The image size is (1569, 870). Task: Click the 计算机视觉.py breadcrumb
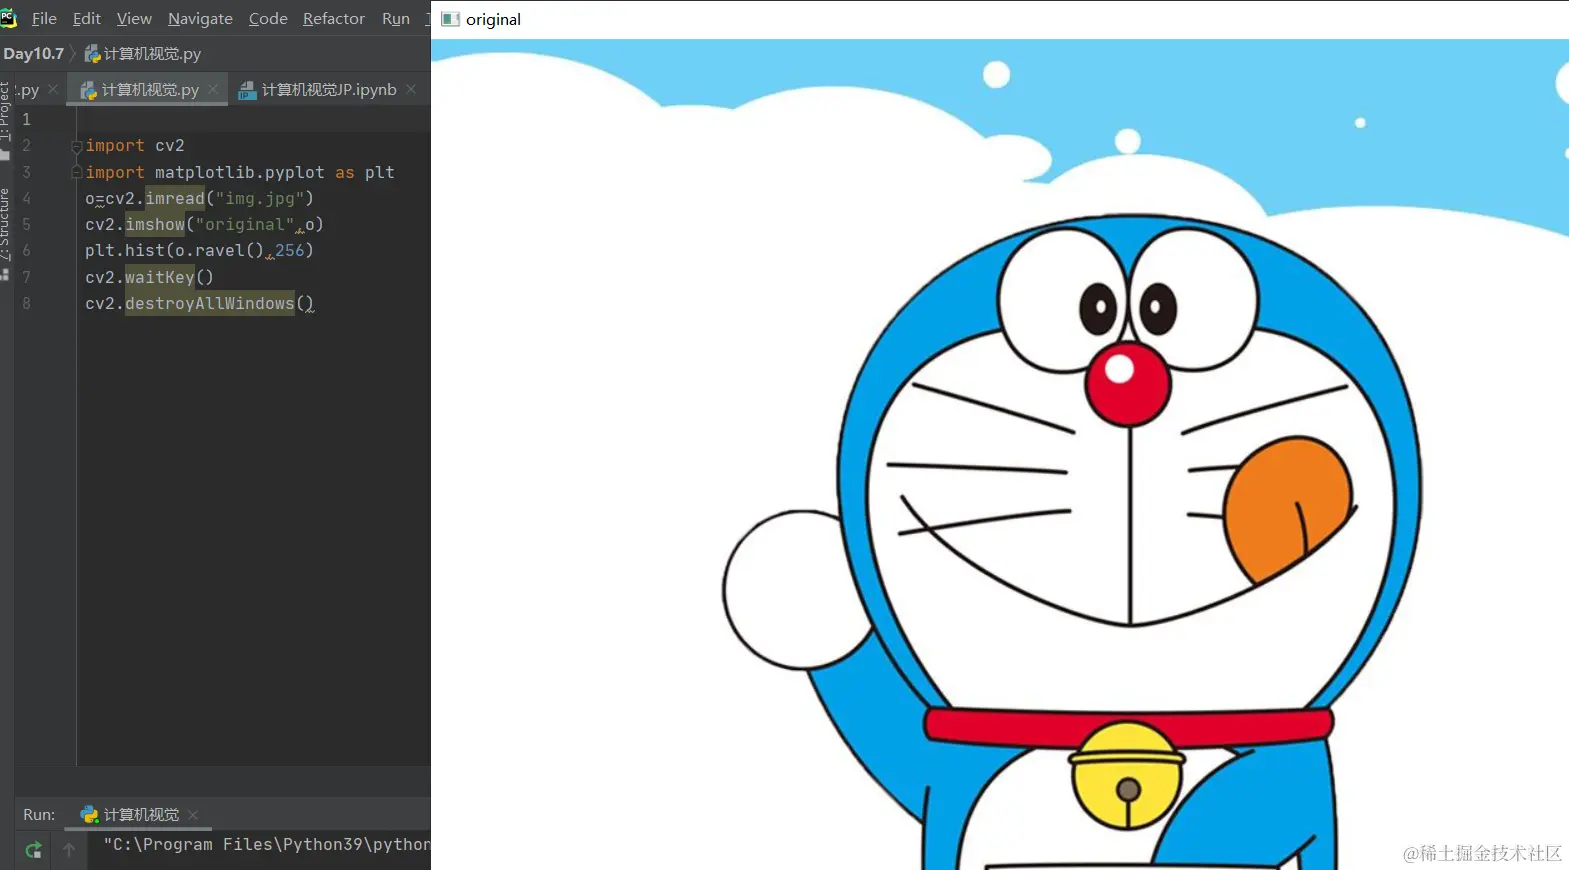tap(143, 54)
